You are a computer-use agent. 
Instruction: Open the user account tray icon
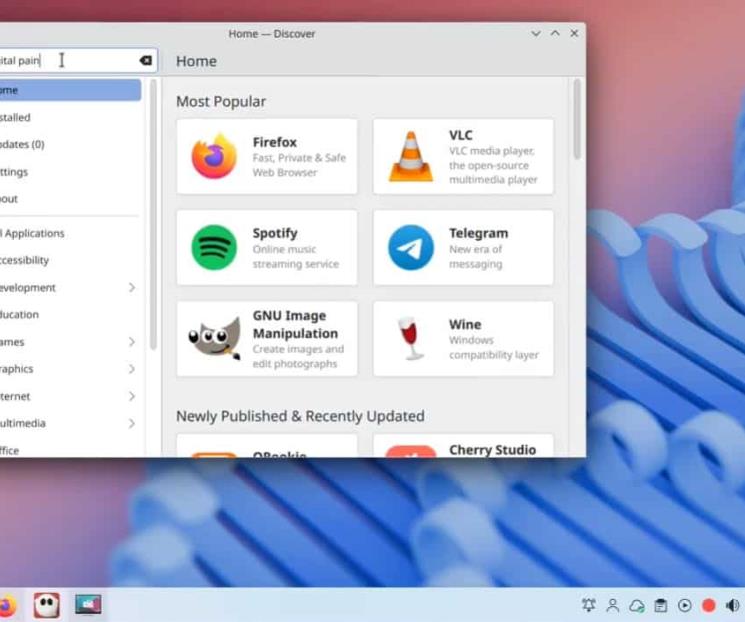click(x=613, y=605)
